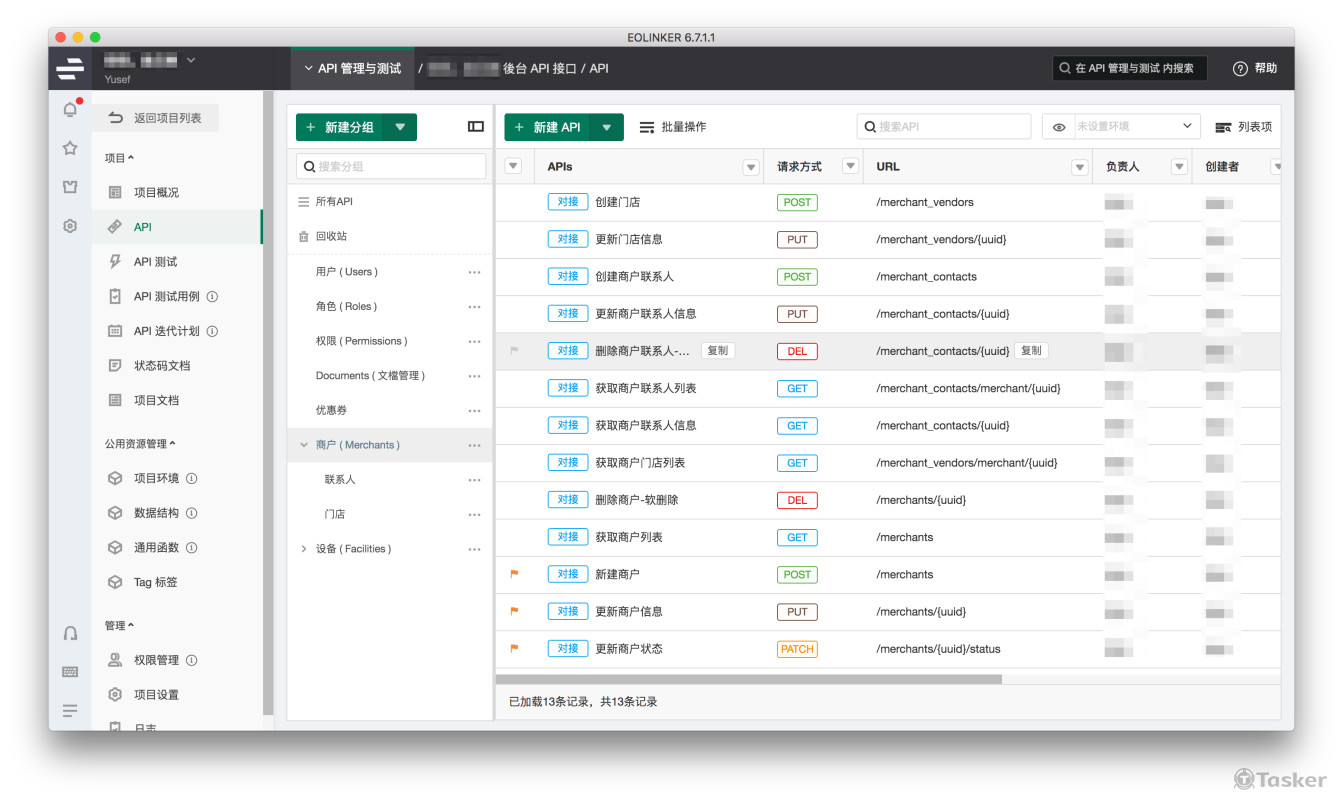1343x800 pixels.
Task: Click the notification bell icon
Action: 70,110
